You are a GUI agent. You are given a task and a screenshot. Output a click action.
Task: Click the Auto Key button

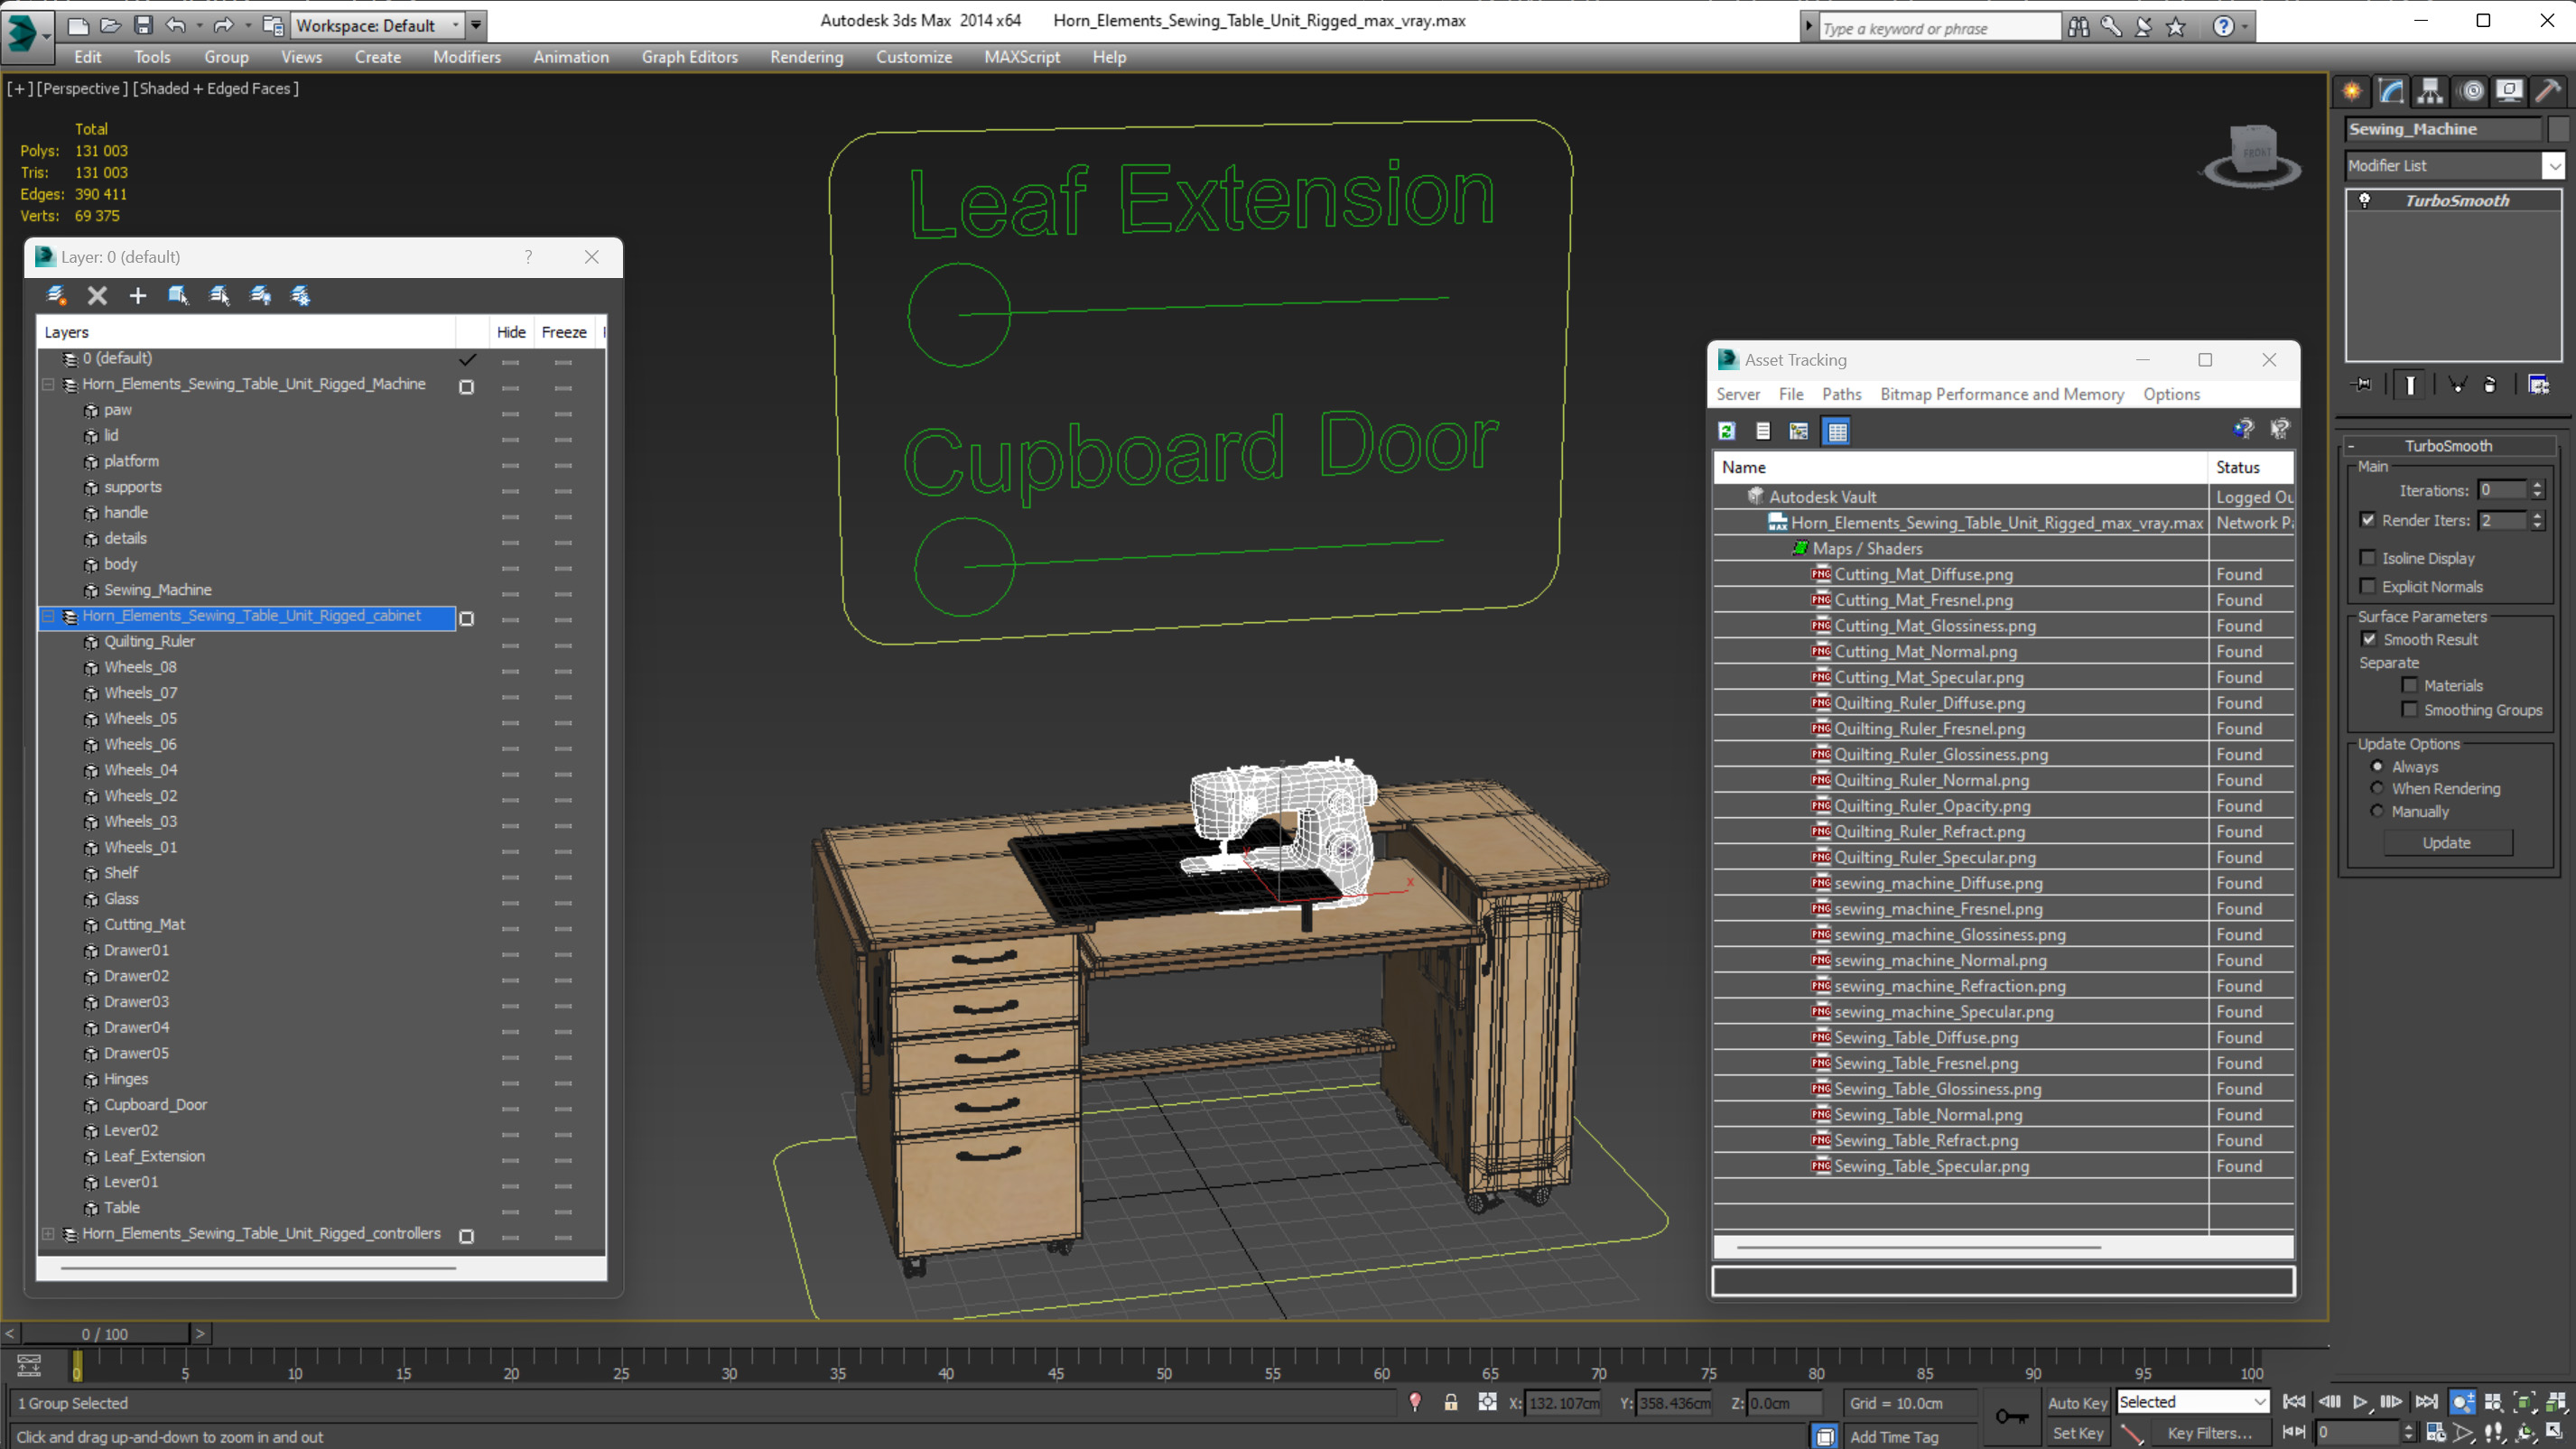(x=2077, y=1402)
